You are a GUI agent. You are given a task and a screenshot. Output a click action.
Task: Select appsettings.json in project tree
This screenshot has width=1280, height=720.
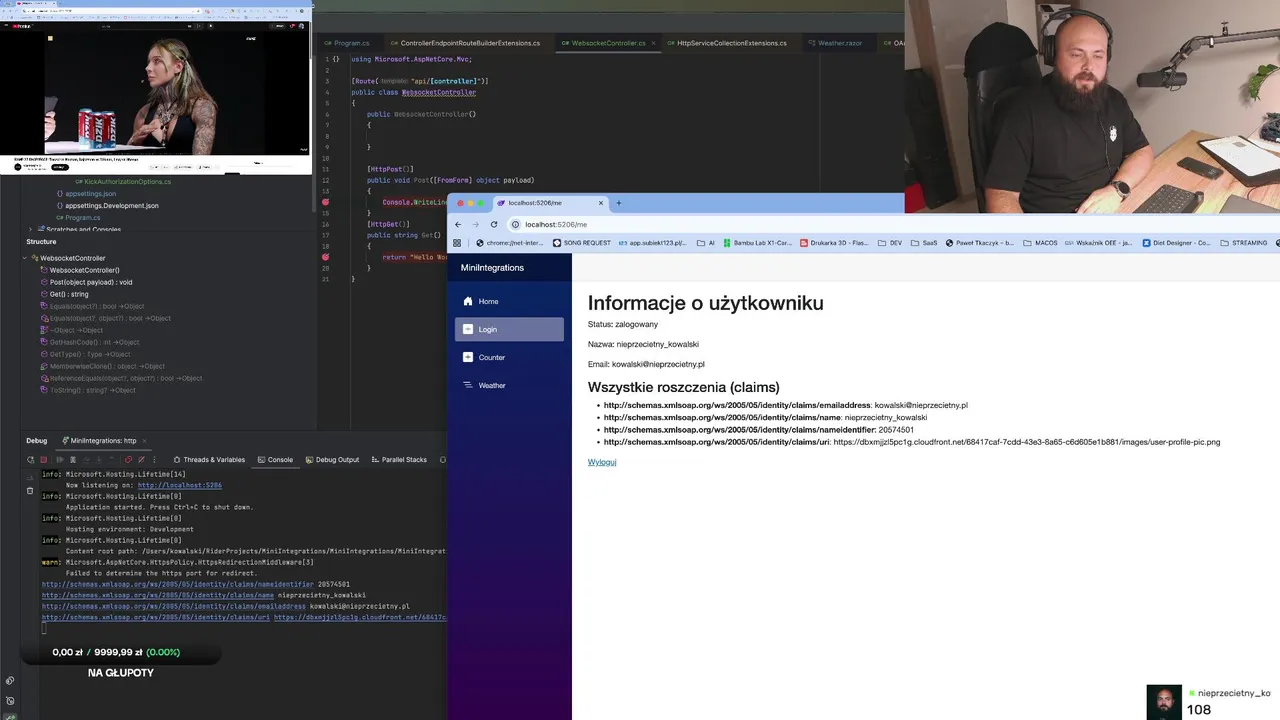85,194
